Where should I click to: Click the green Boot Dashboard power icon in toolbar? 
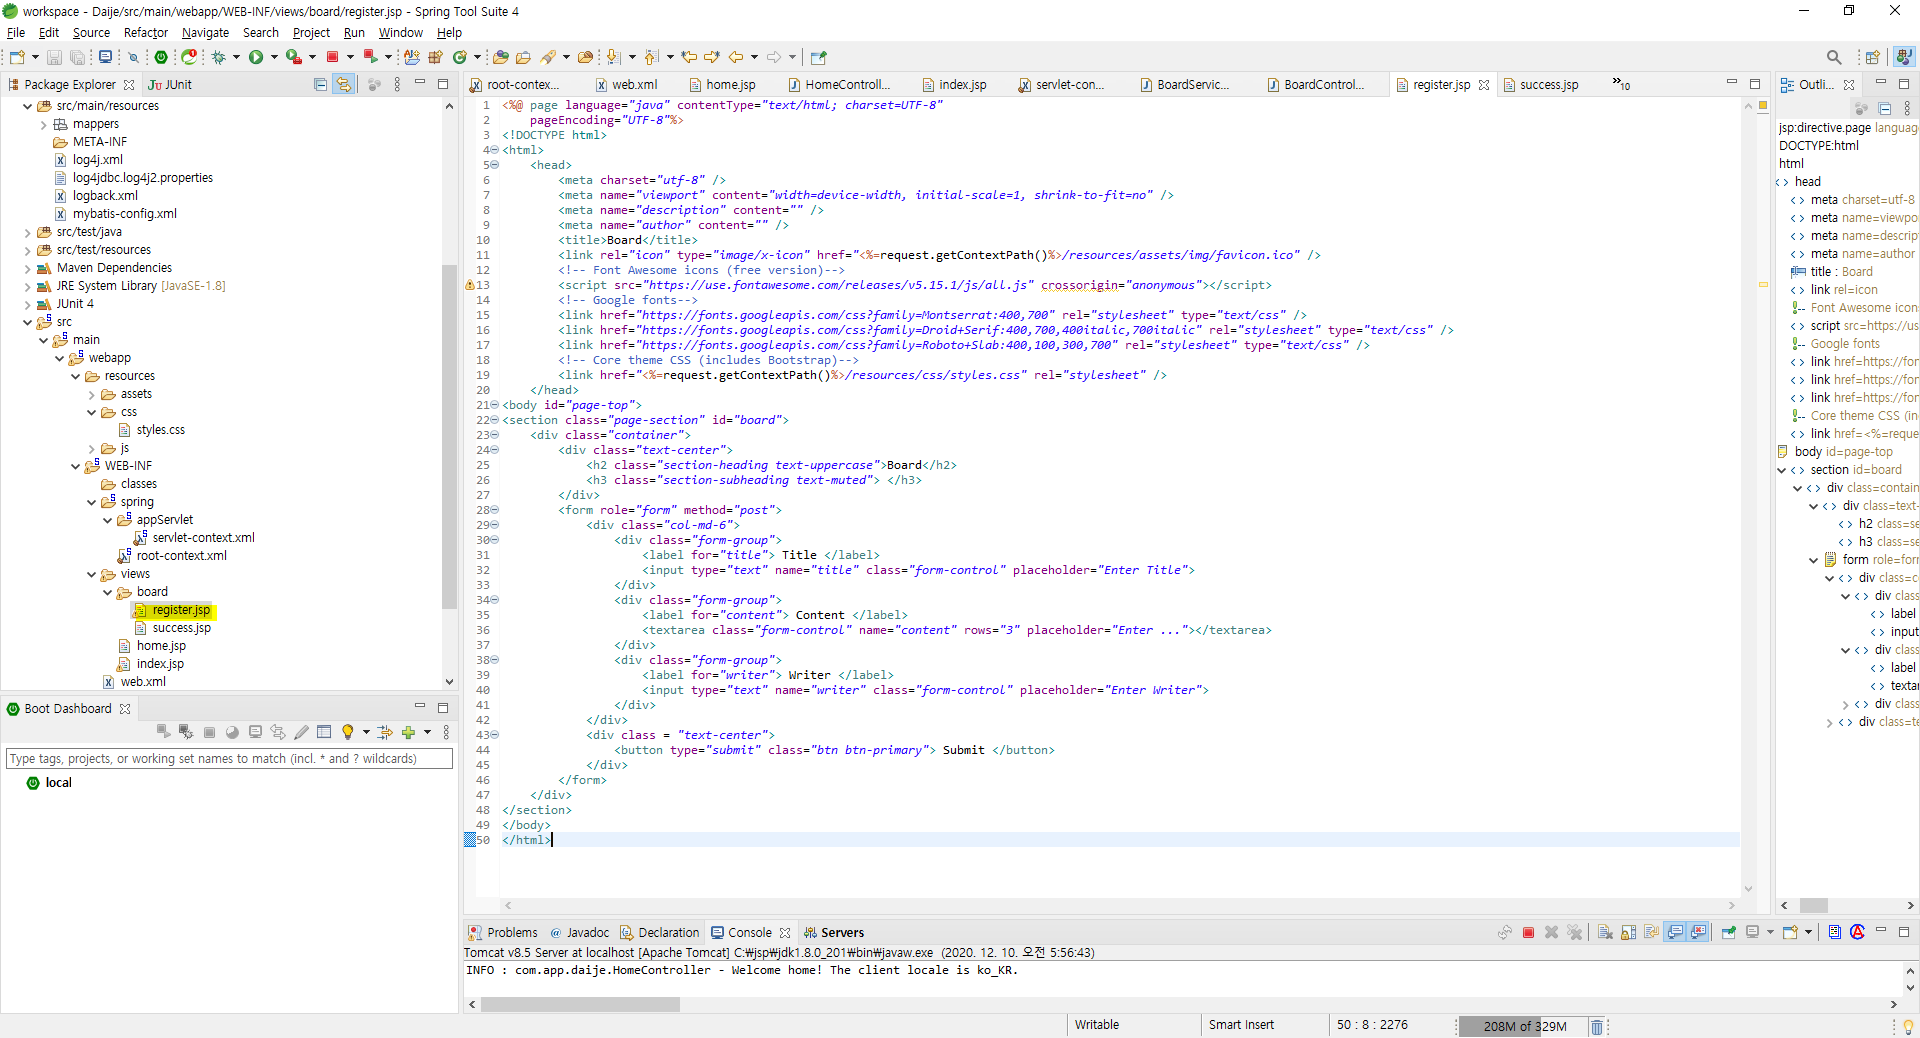pos(160,57)
